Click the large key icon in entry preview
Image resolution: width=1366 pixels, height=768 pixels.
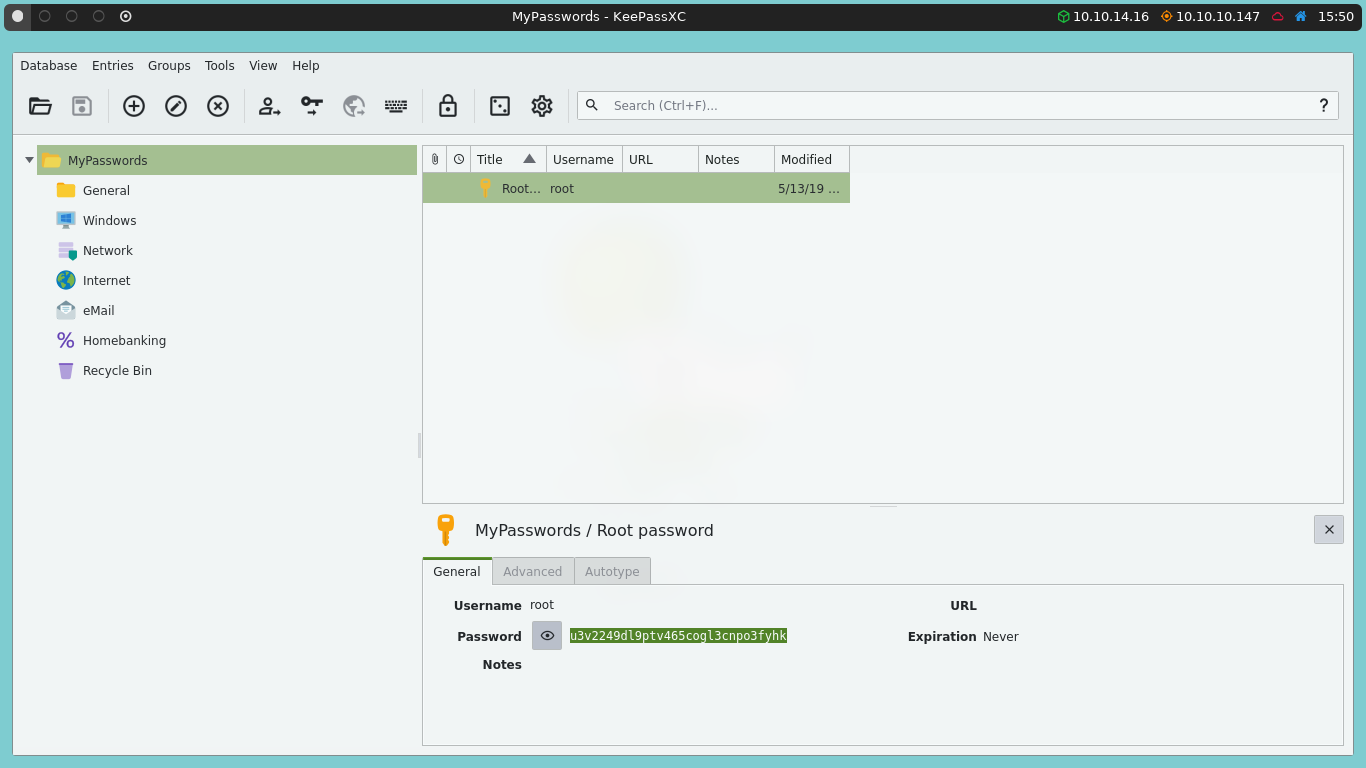coord(446,530)
